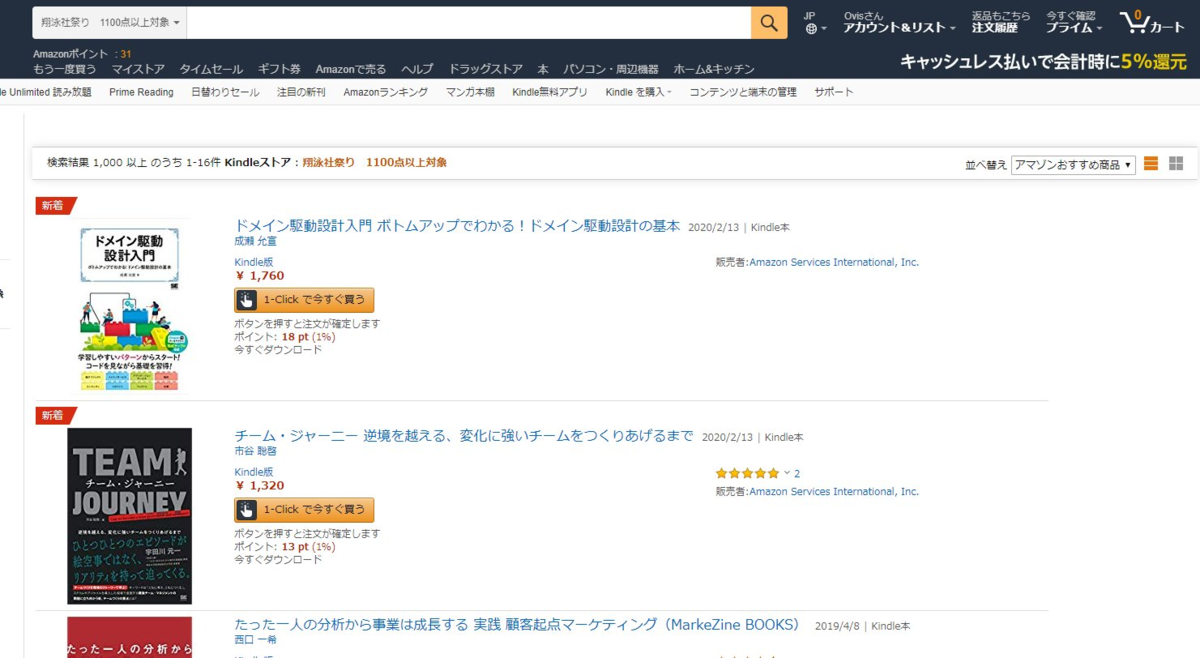Expand プライム dropdown menu

pos(1074,23)
